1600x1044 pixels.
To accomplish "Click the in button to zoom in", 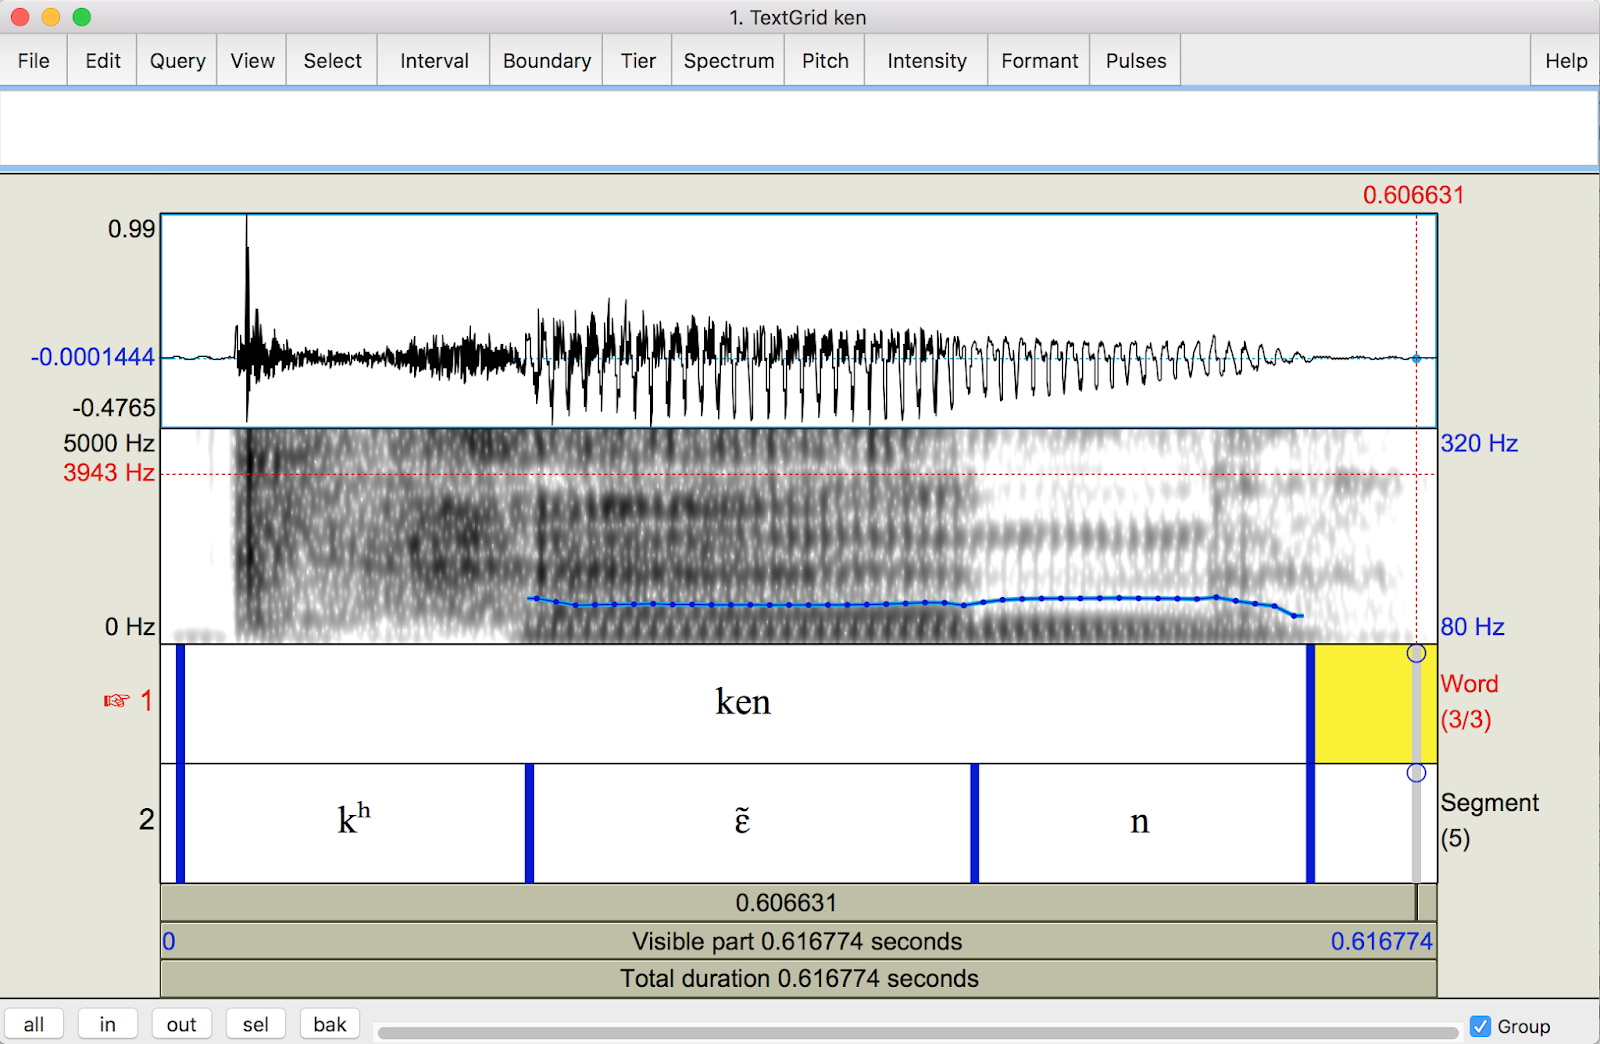I will click(x=107, y=1023).
